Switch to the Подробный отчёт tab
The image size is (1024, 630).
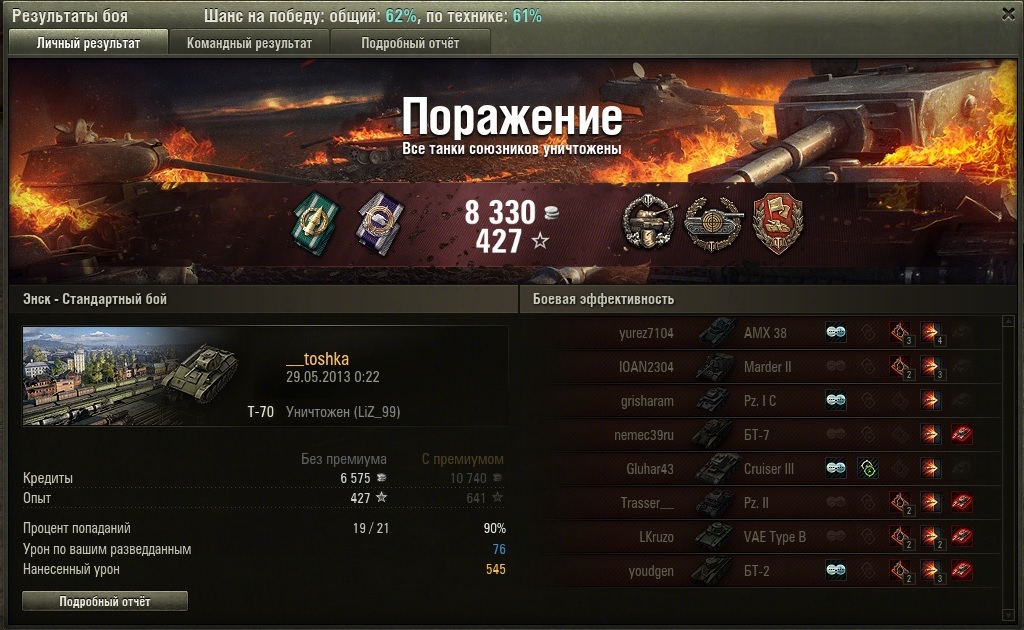pos(410,43)
